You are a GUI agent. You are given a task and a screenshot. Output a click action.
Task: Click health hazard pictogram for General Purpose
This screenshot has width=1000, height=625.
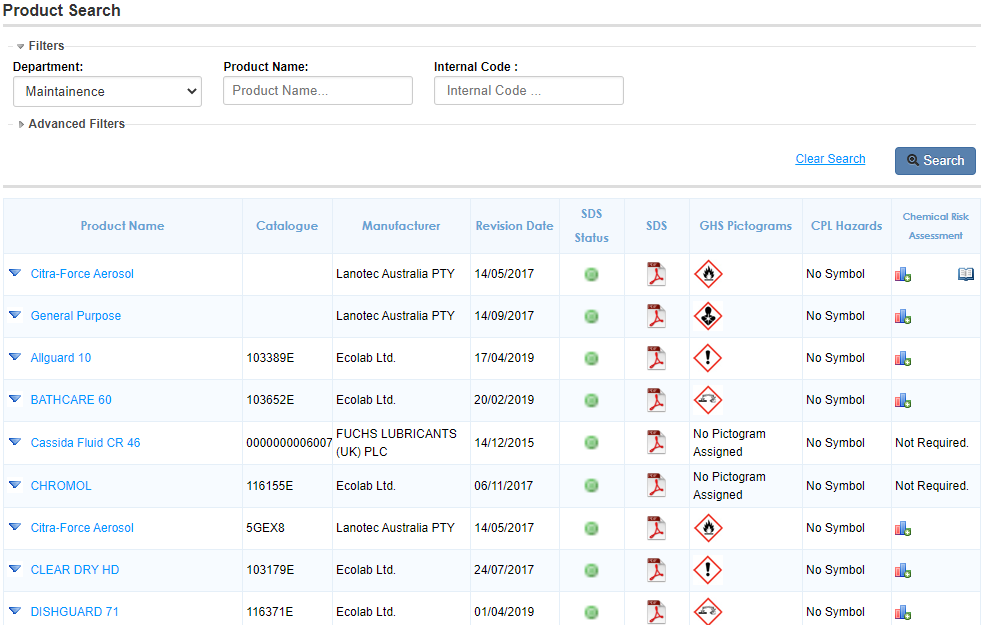(708, 316)
